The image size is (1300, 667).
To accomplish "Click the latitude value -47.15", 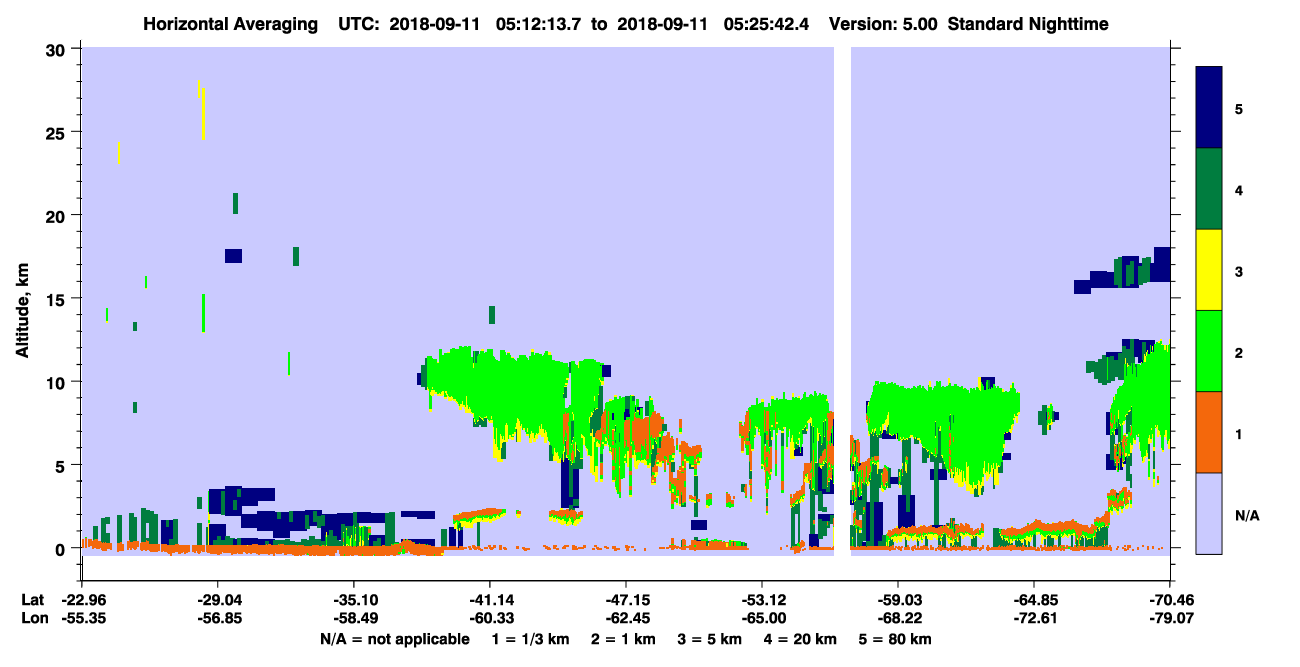I will [x=625, y=599].
